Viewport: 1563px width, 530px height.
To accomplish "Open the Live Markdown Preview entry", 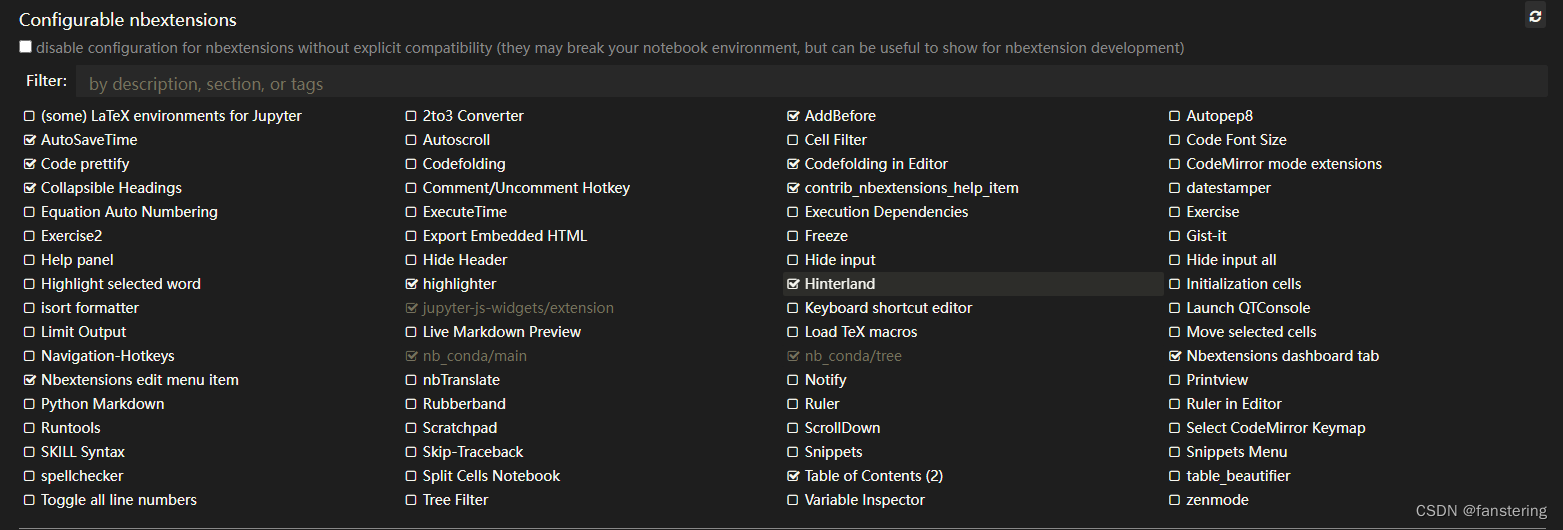I will pos(502,332).
